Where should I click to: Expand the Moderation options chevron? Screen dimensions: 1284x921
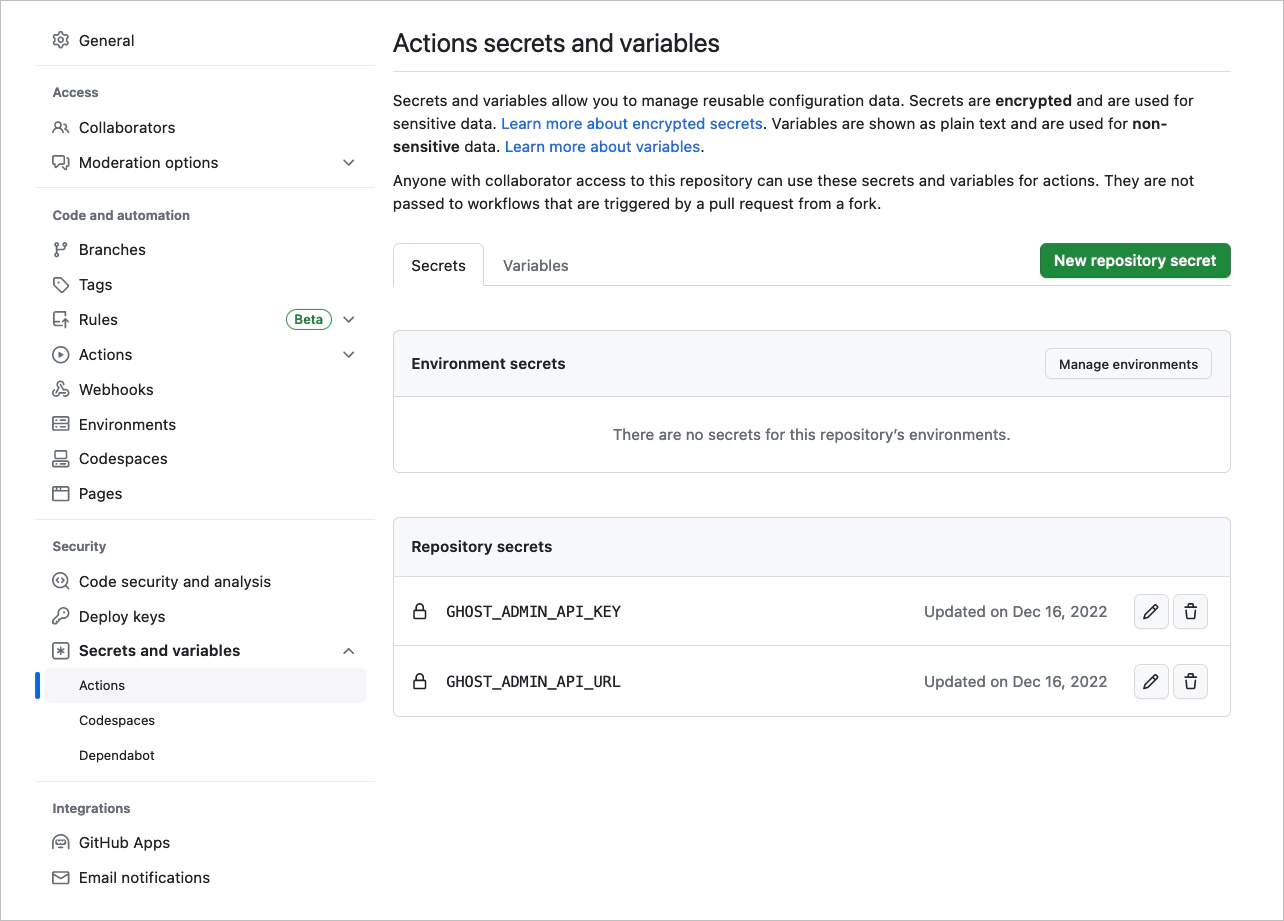[348, 163]
